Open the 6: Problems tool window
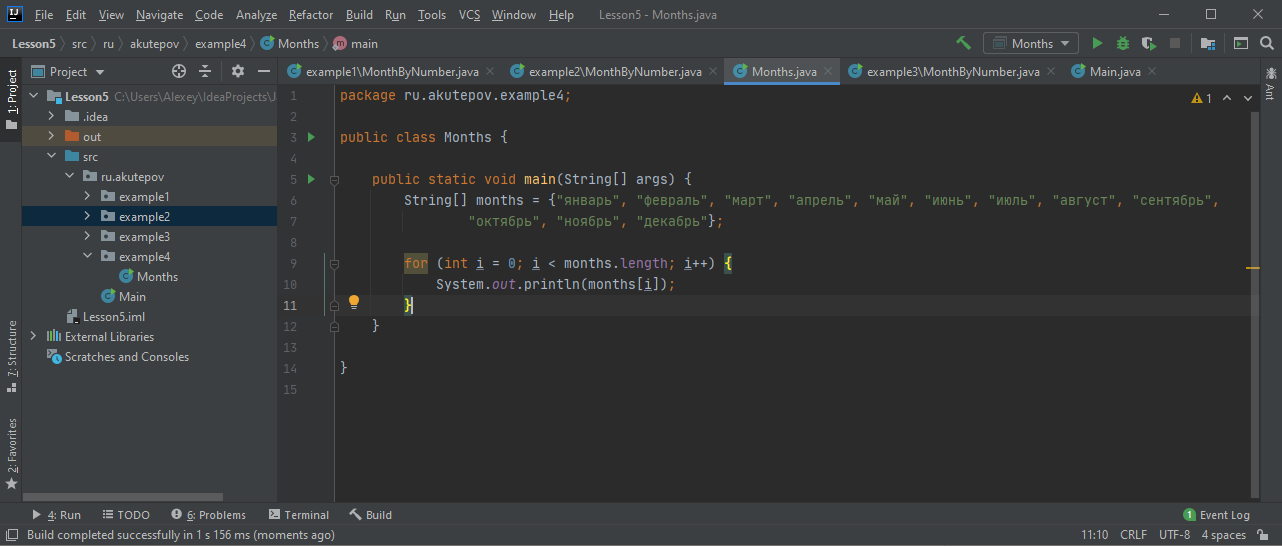The width and height of the screenshot is (1282, 546). (208, 515)
